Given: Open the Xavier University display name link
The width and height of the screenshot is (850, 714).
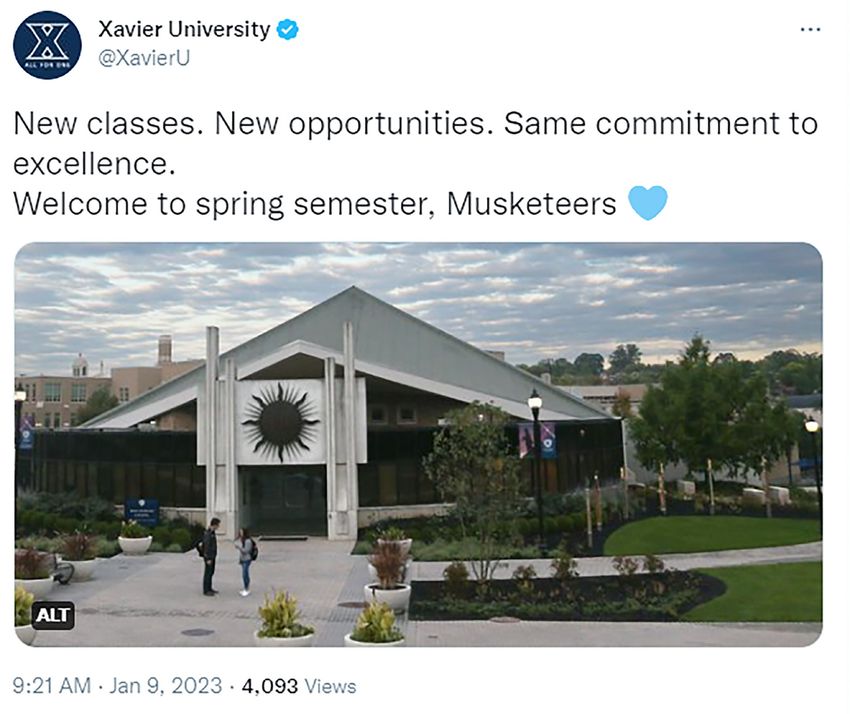Looking at the screenshot, I should click(x=184, y=29).
